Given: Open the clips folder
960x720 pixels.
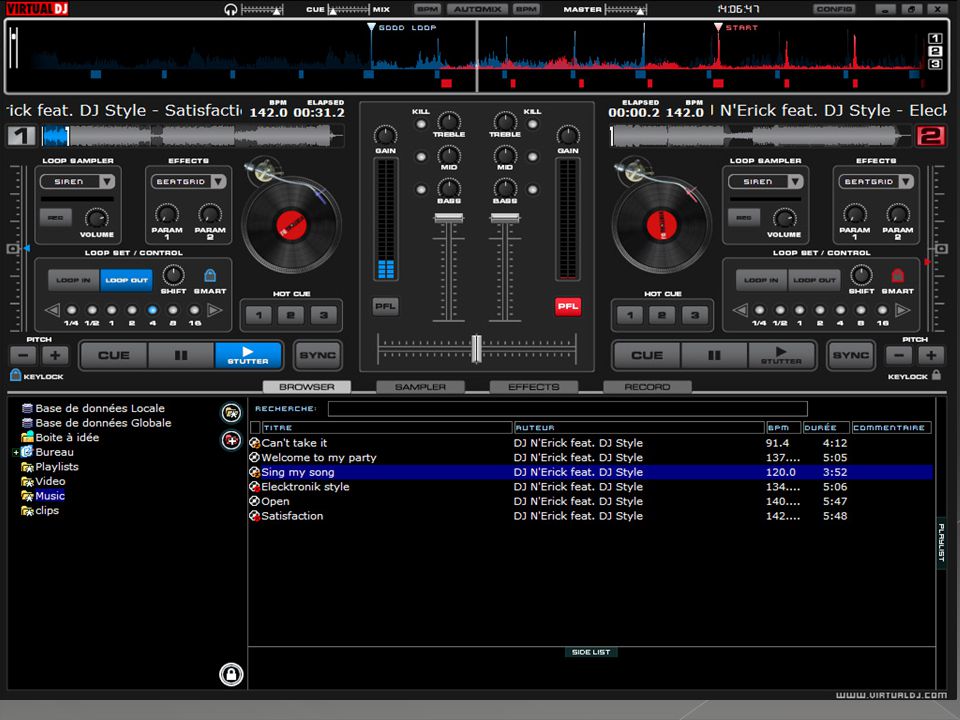Looking at the screenshot, I should [47, 511].
